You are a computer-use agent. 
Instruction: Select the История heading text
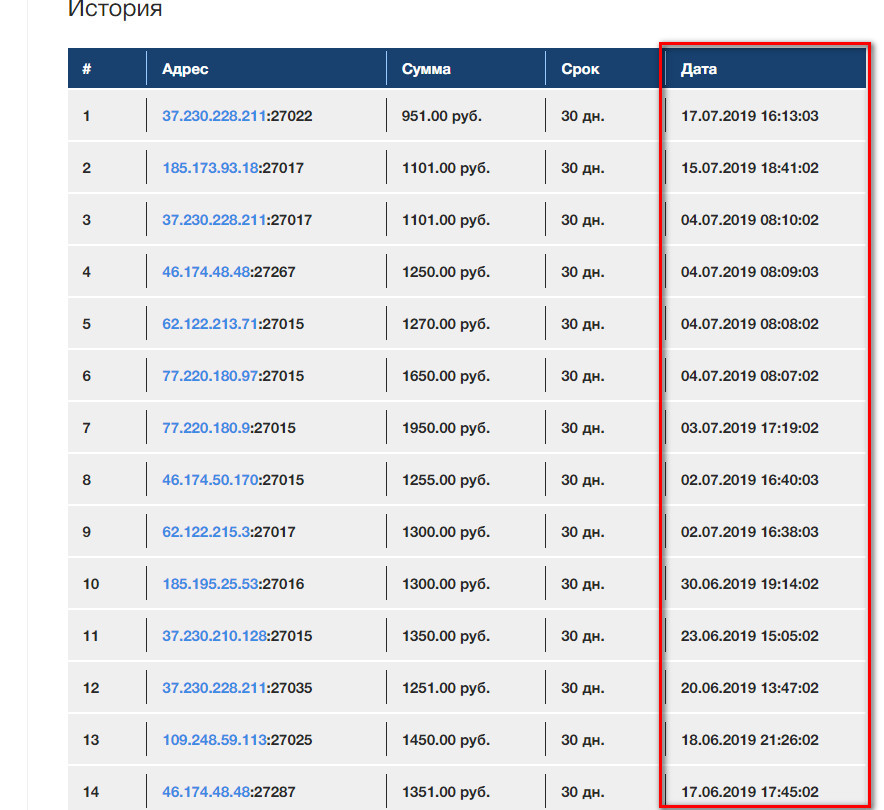(x=115, y=9)
